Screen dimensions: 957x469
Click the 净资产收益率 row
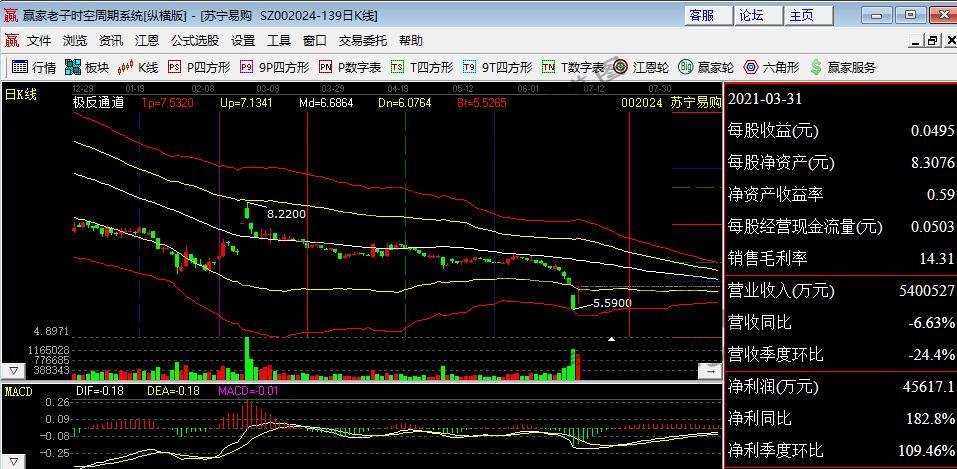[x=840, y=194]
